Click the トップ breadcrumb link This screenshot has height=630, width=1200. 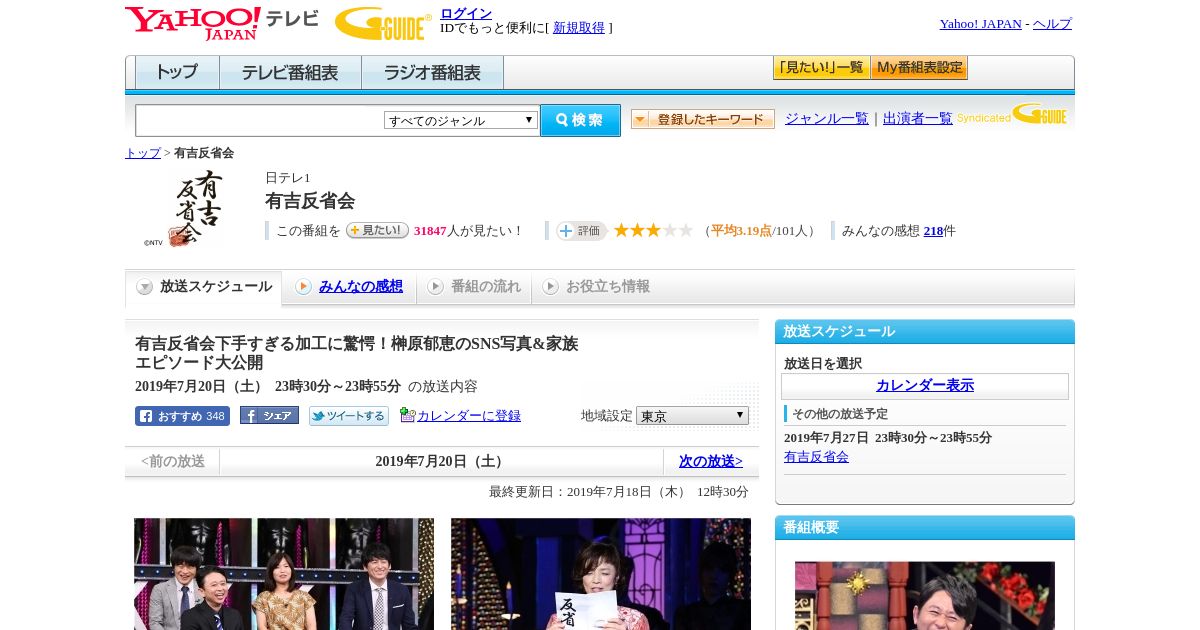coord(143,153)
